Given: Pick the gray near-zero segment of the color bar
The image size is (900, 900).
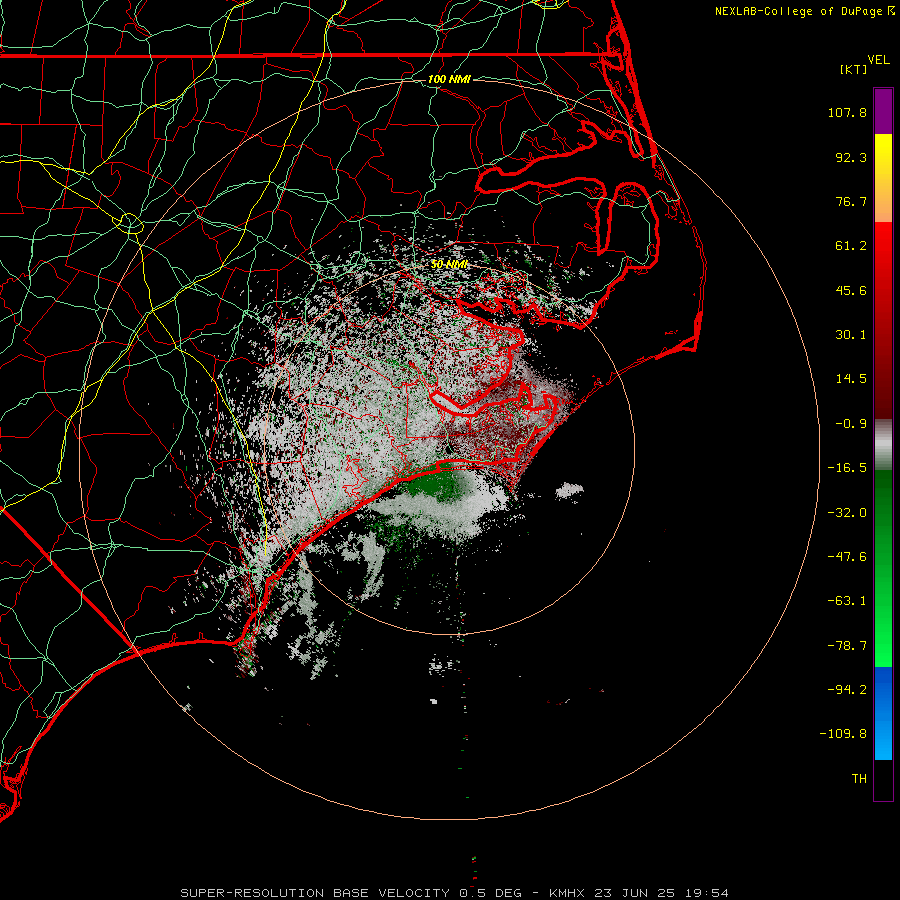Looking at the screenshot, I should click(883, 444).
